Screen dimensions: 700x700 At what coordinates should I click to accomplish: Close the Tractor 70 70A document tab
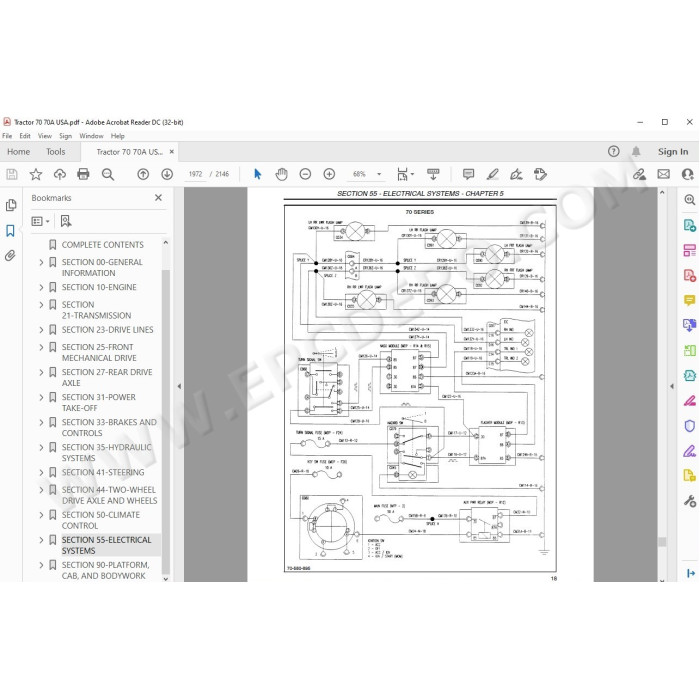171,152
